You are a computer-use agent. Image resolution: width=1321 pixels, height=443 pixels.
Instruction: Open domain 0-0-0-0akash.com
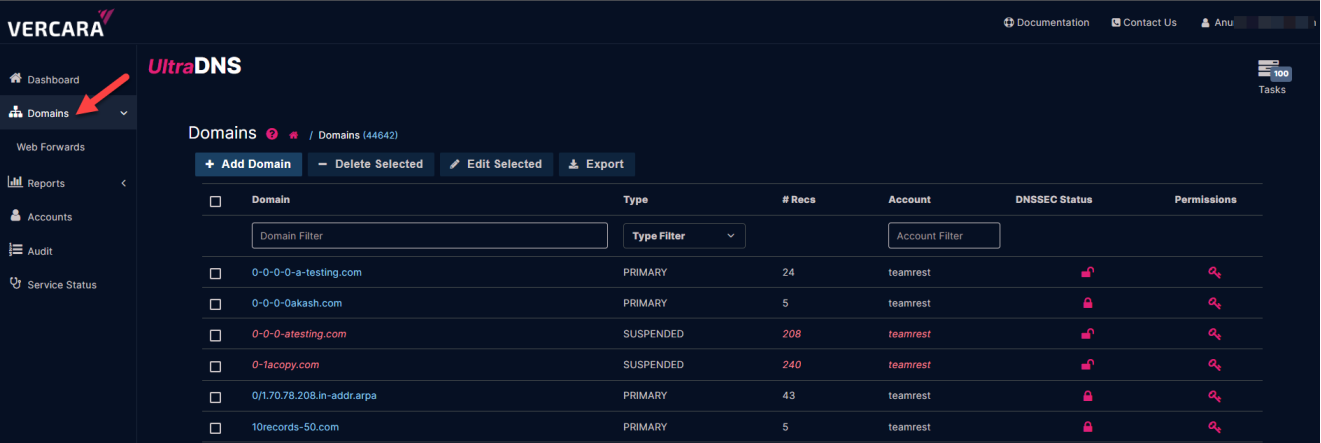click(x=297, y=303)
